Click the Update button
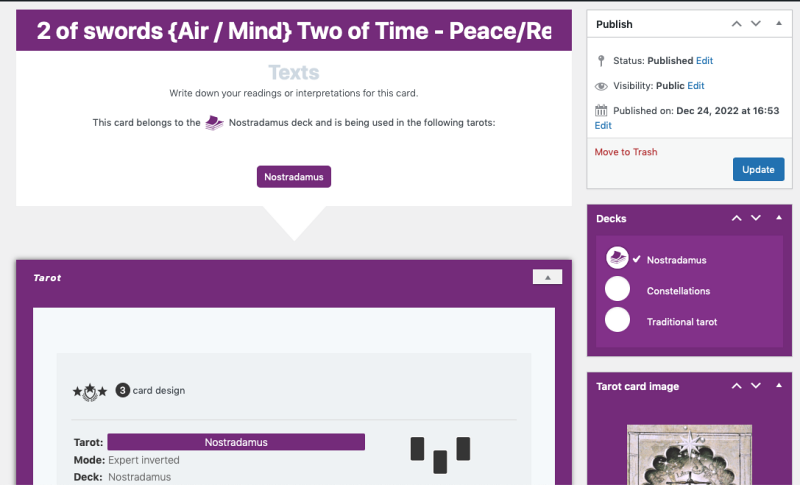This screenshot has width=800, height=485. [758, 169]
